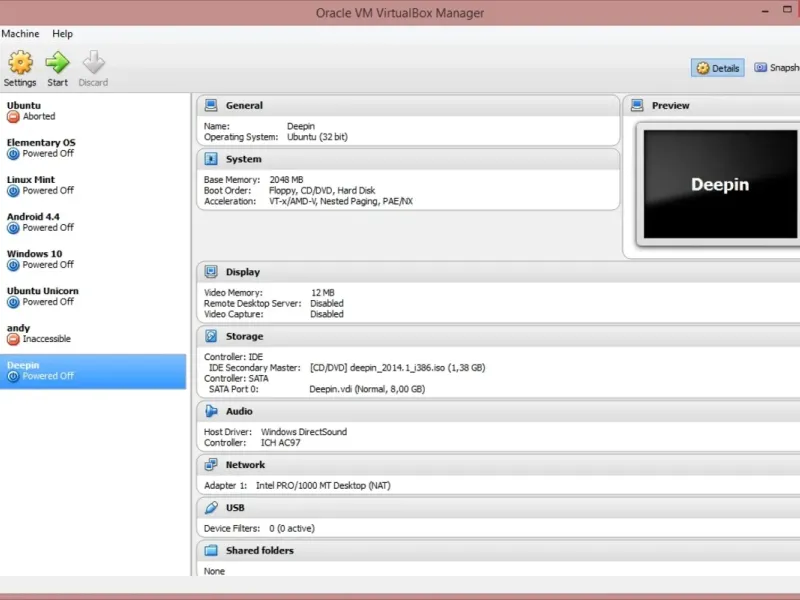Click the System section chip icon
This screenshot has height=600, width=800.
coord(211,159)
